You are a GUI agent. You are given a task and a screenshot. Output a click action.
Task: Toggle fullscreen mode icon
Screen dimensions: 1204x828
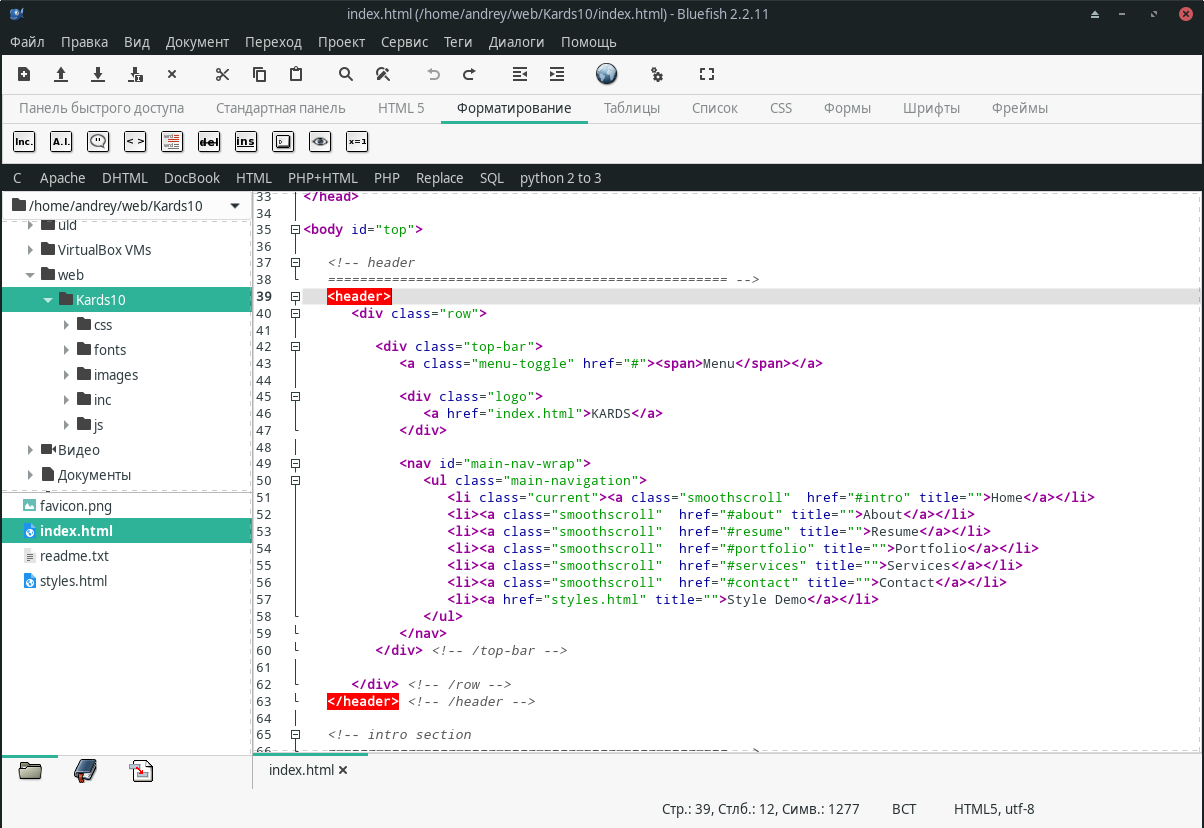point(707,74)
